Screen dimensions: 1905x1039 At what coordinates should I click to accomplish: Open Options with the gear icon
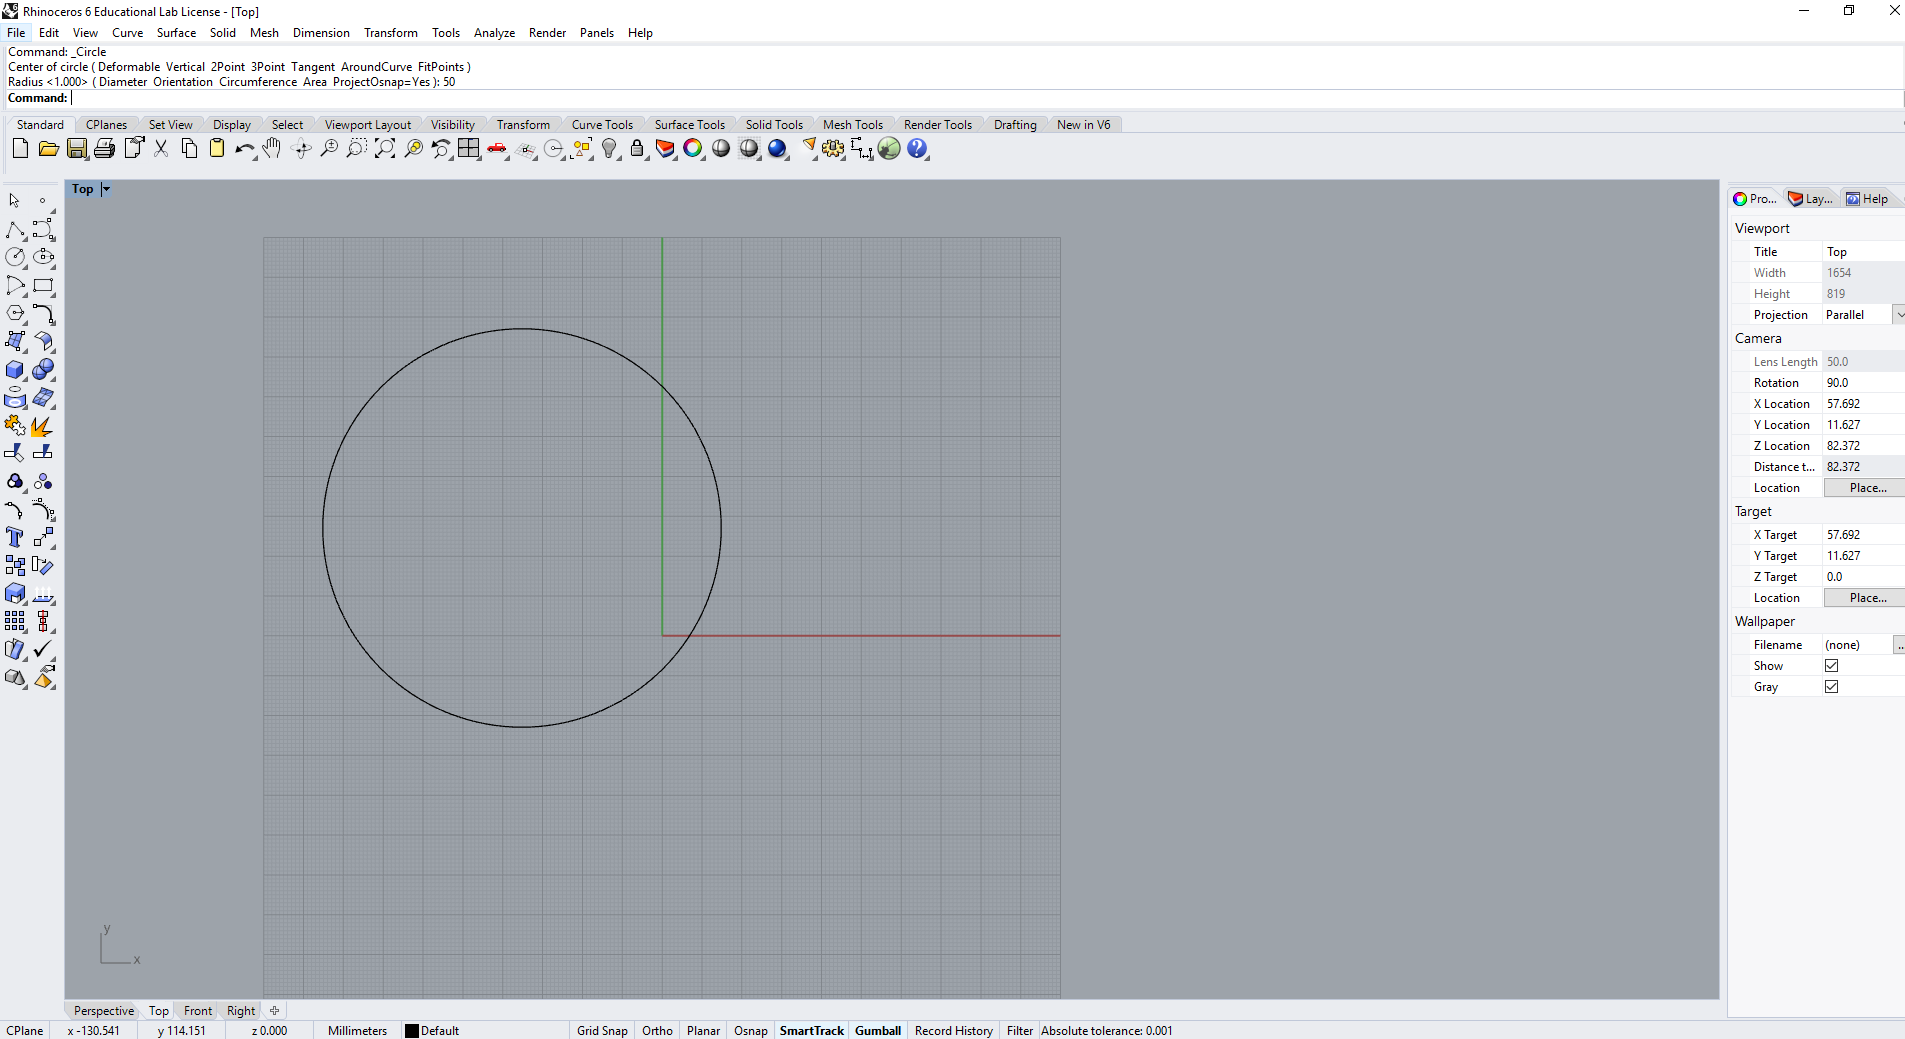point(833,149)
